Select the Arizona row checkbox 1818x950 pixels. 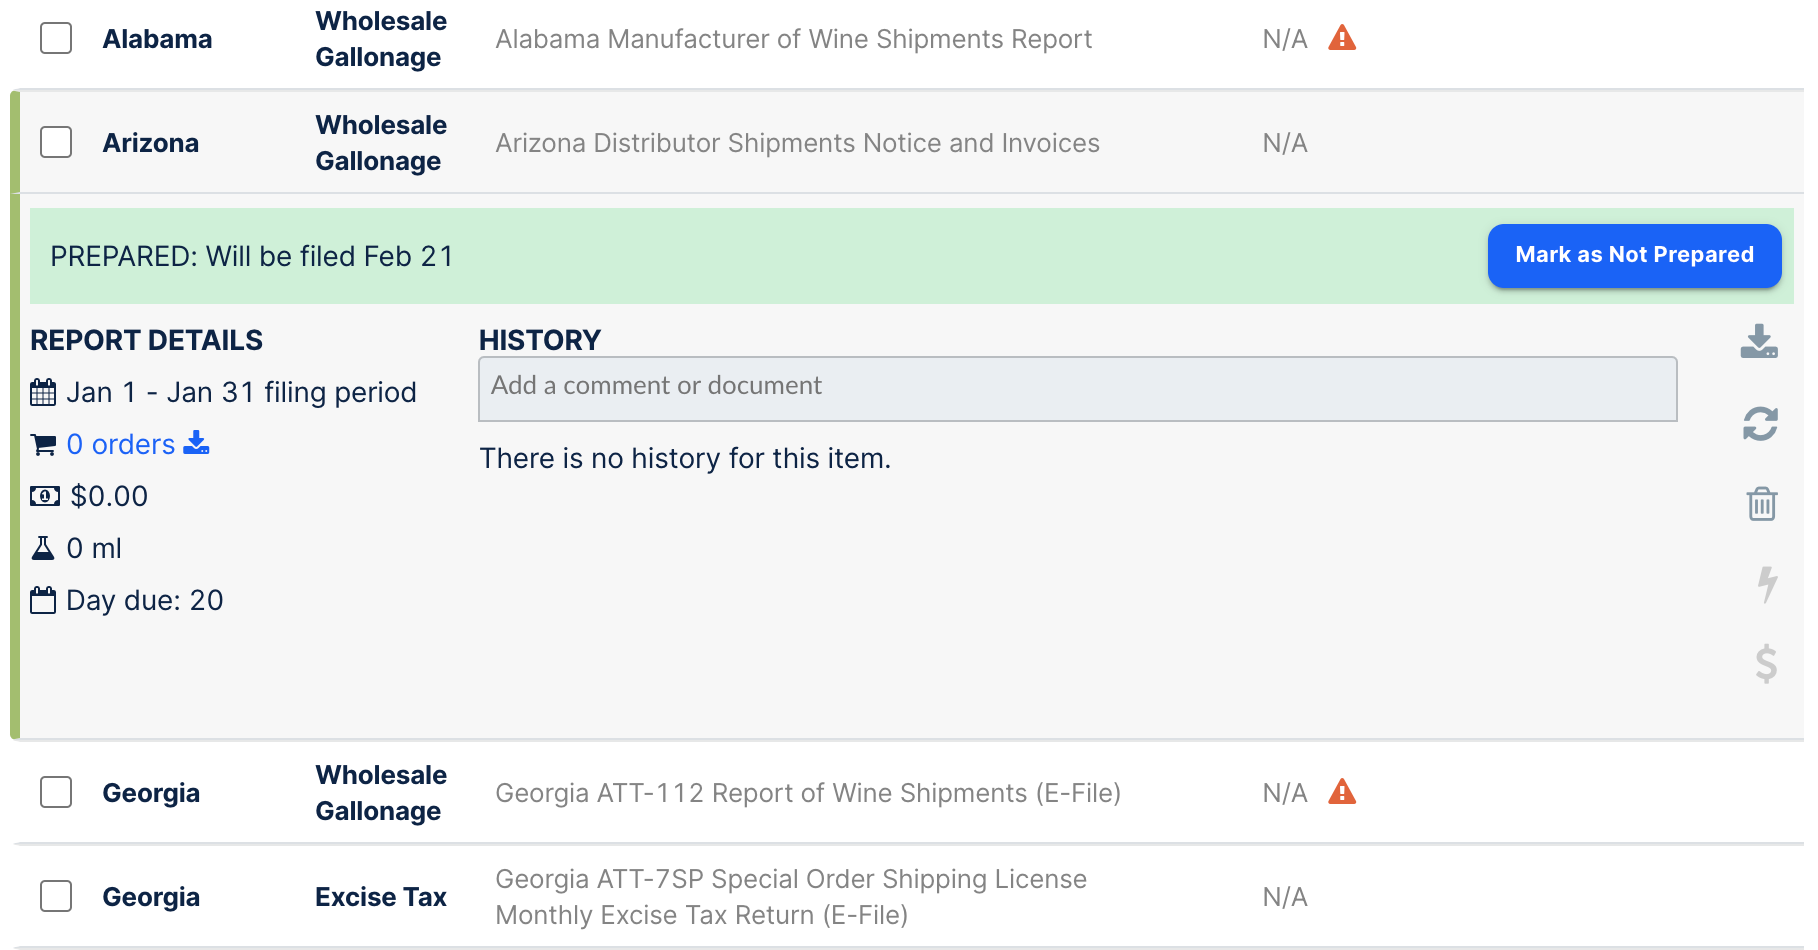pos(56,143)
